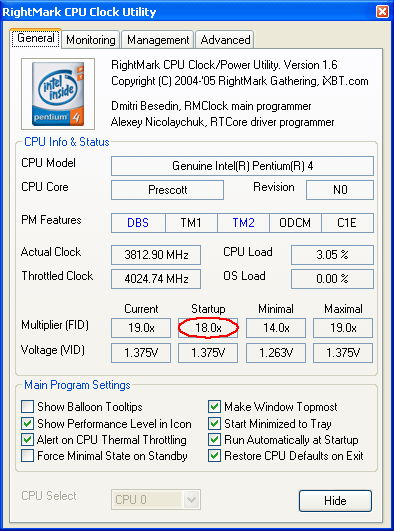Open the Management tab

click(x=158, y=40)
